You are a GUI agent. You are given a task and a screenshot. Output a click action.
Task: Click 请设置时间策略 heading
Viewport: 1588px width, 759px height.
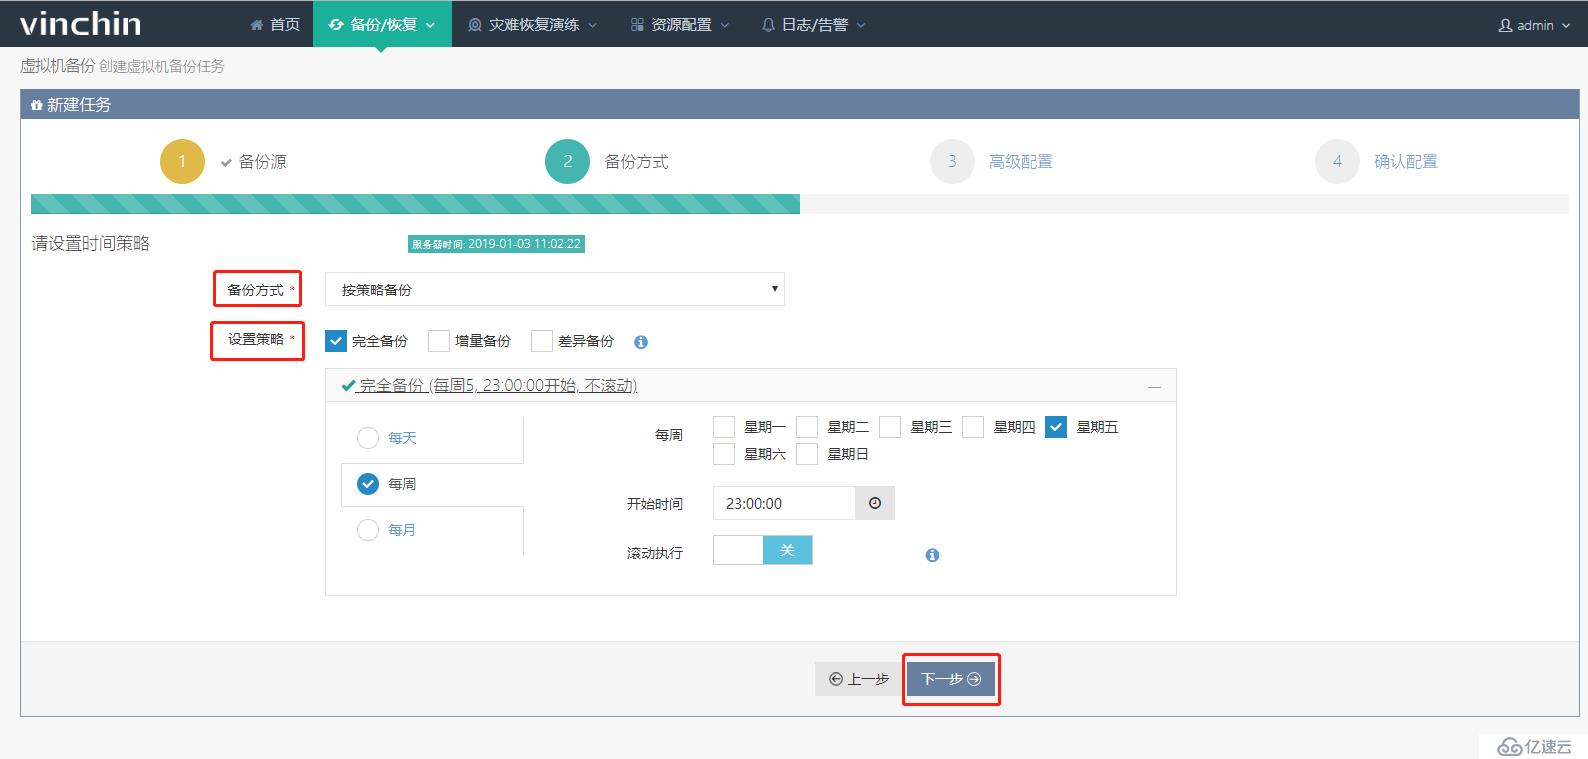pos(90,243)
